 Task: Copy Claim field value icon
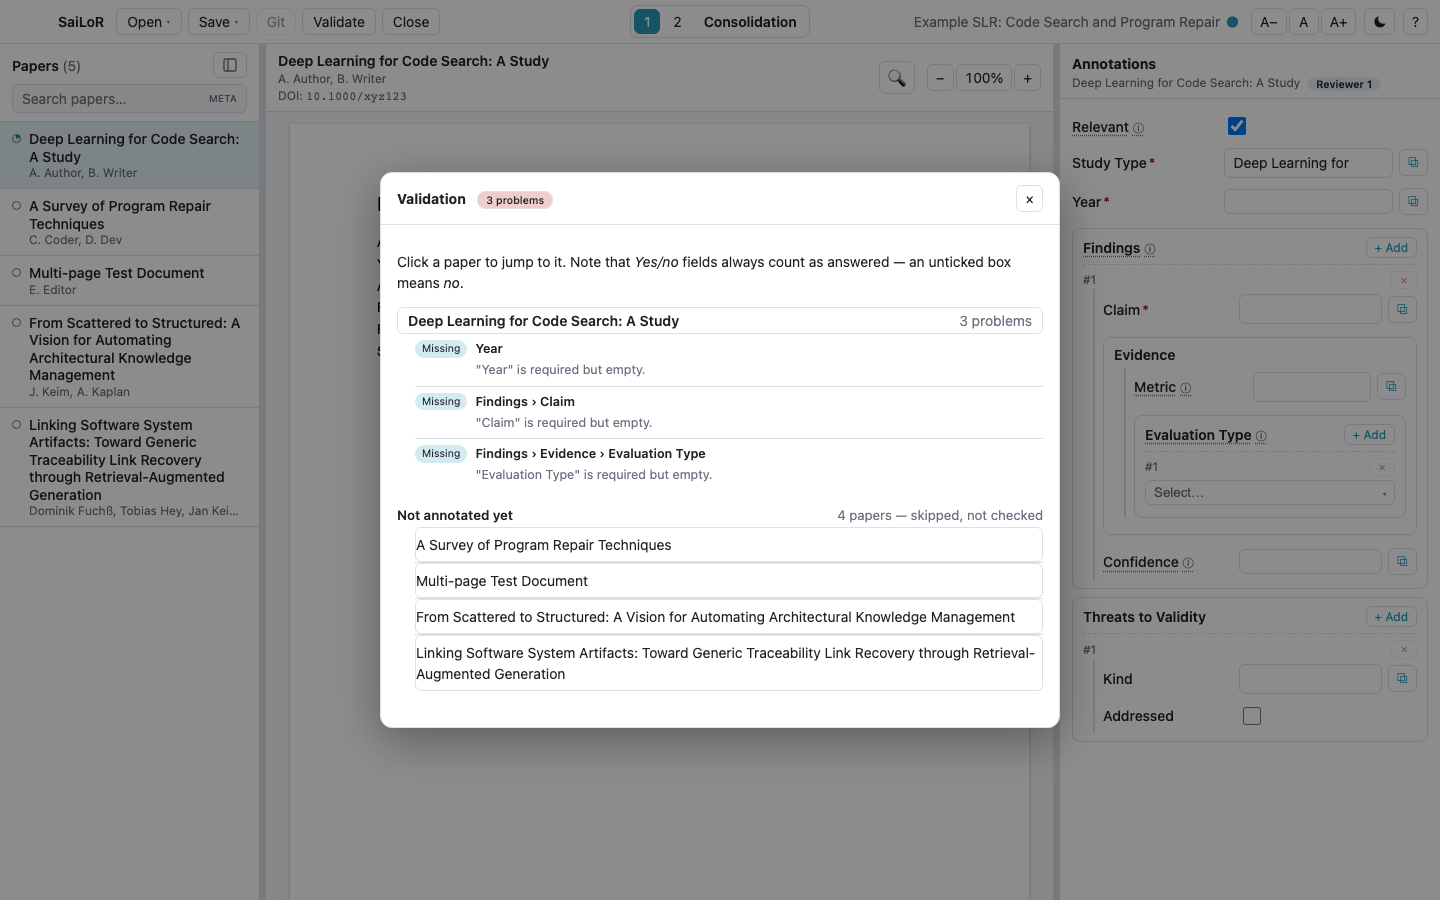tap(1402, 310)
